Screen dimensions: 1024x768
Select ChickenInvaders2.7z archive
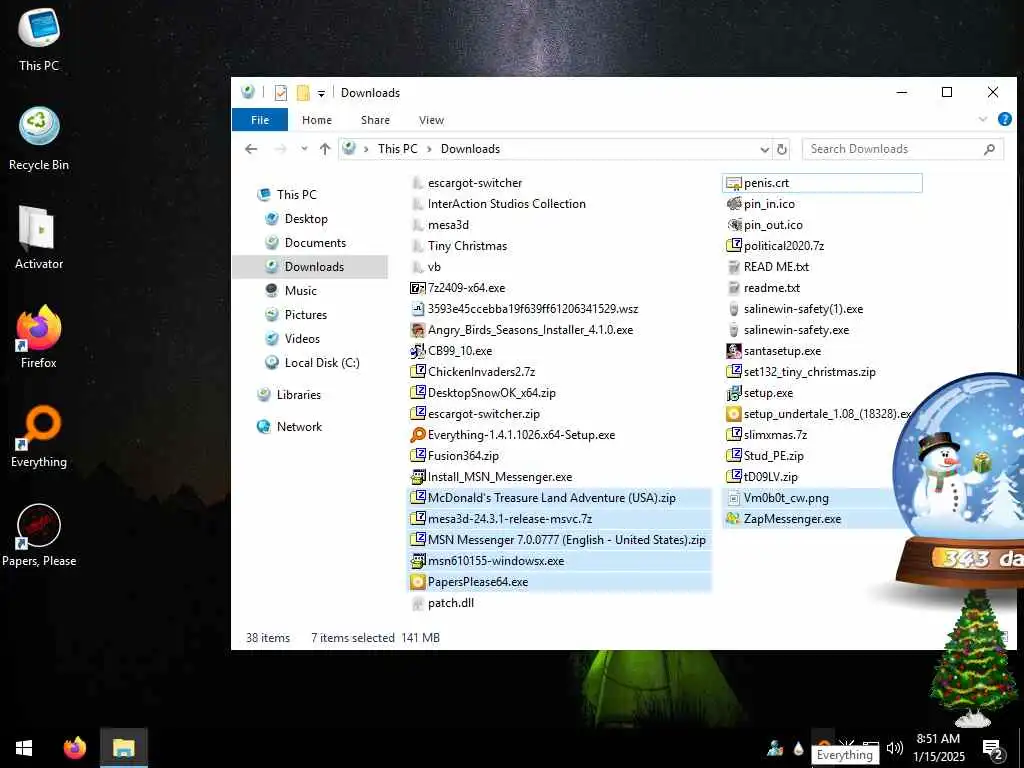481,372
